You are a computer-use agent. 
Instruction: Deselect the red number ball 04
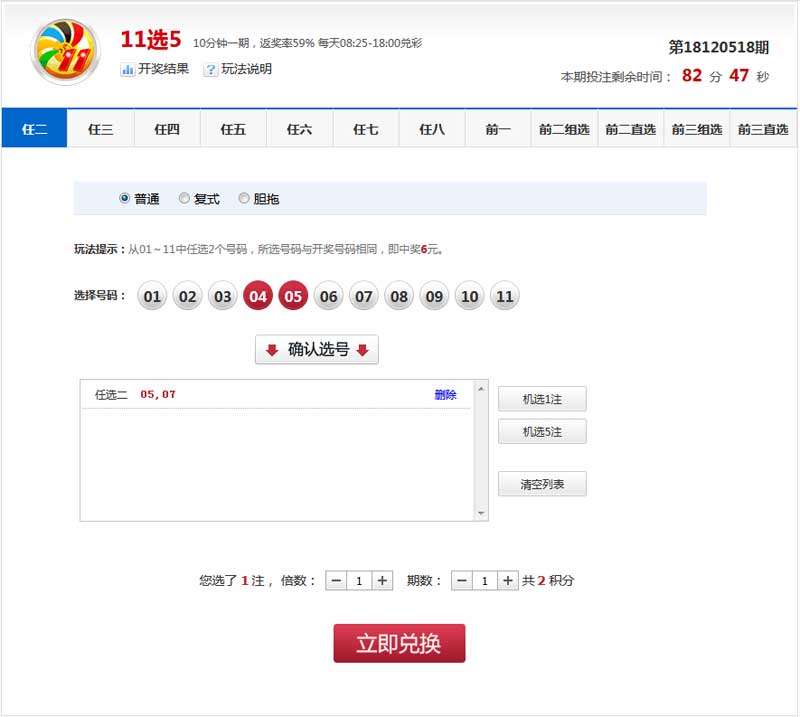[258, 295]
